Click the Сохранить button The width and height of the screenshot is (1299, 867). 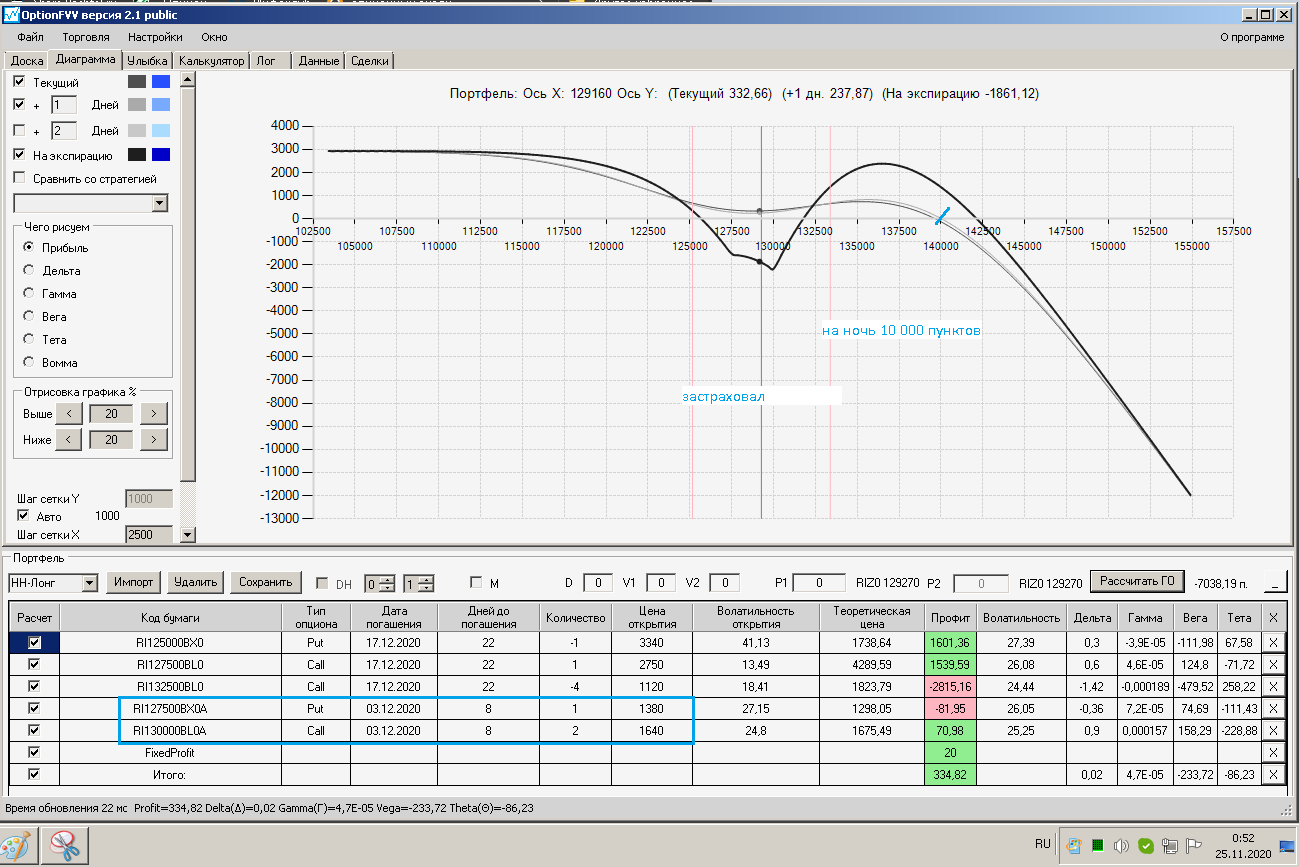[266, 582]
